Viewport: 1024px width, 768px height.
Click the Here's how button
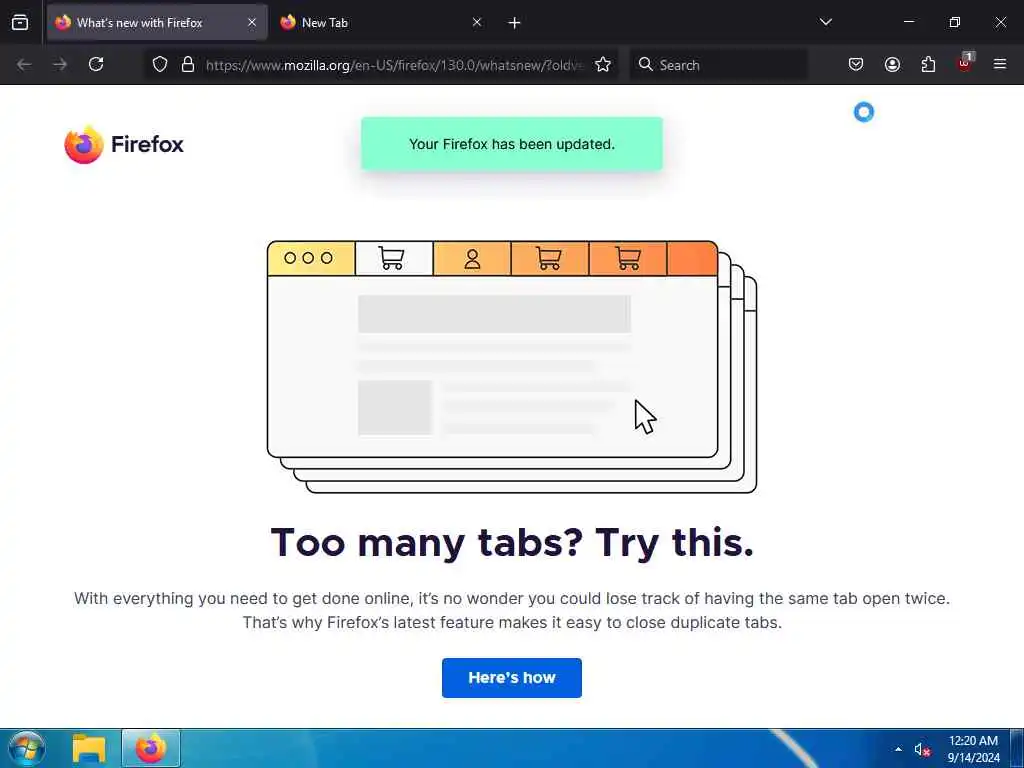coord(512,678)
